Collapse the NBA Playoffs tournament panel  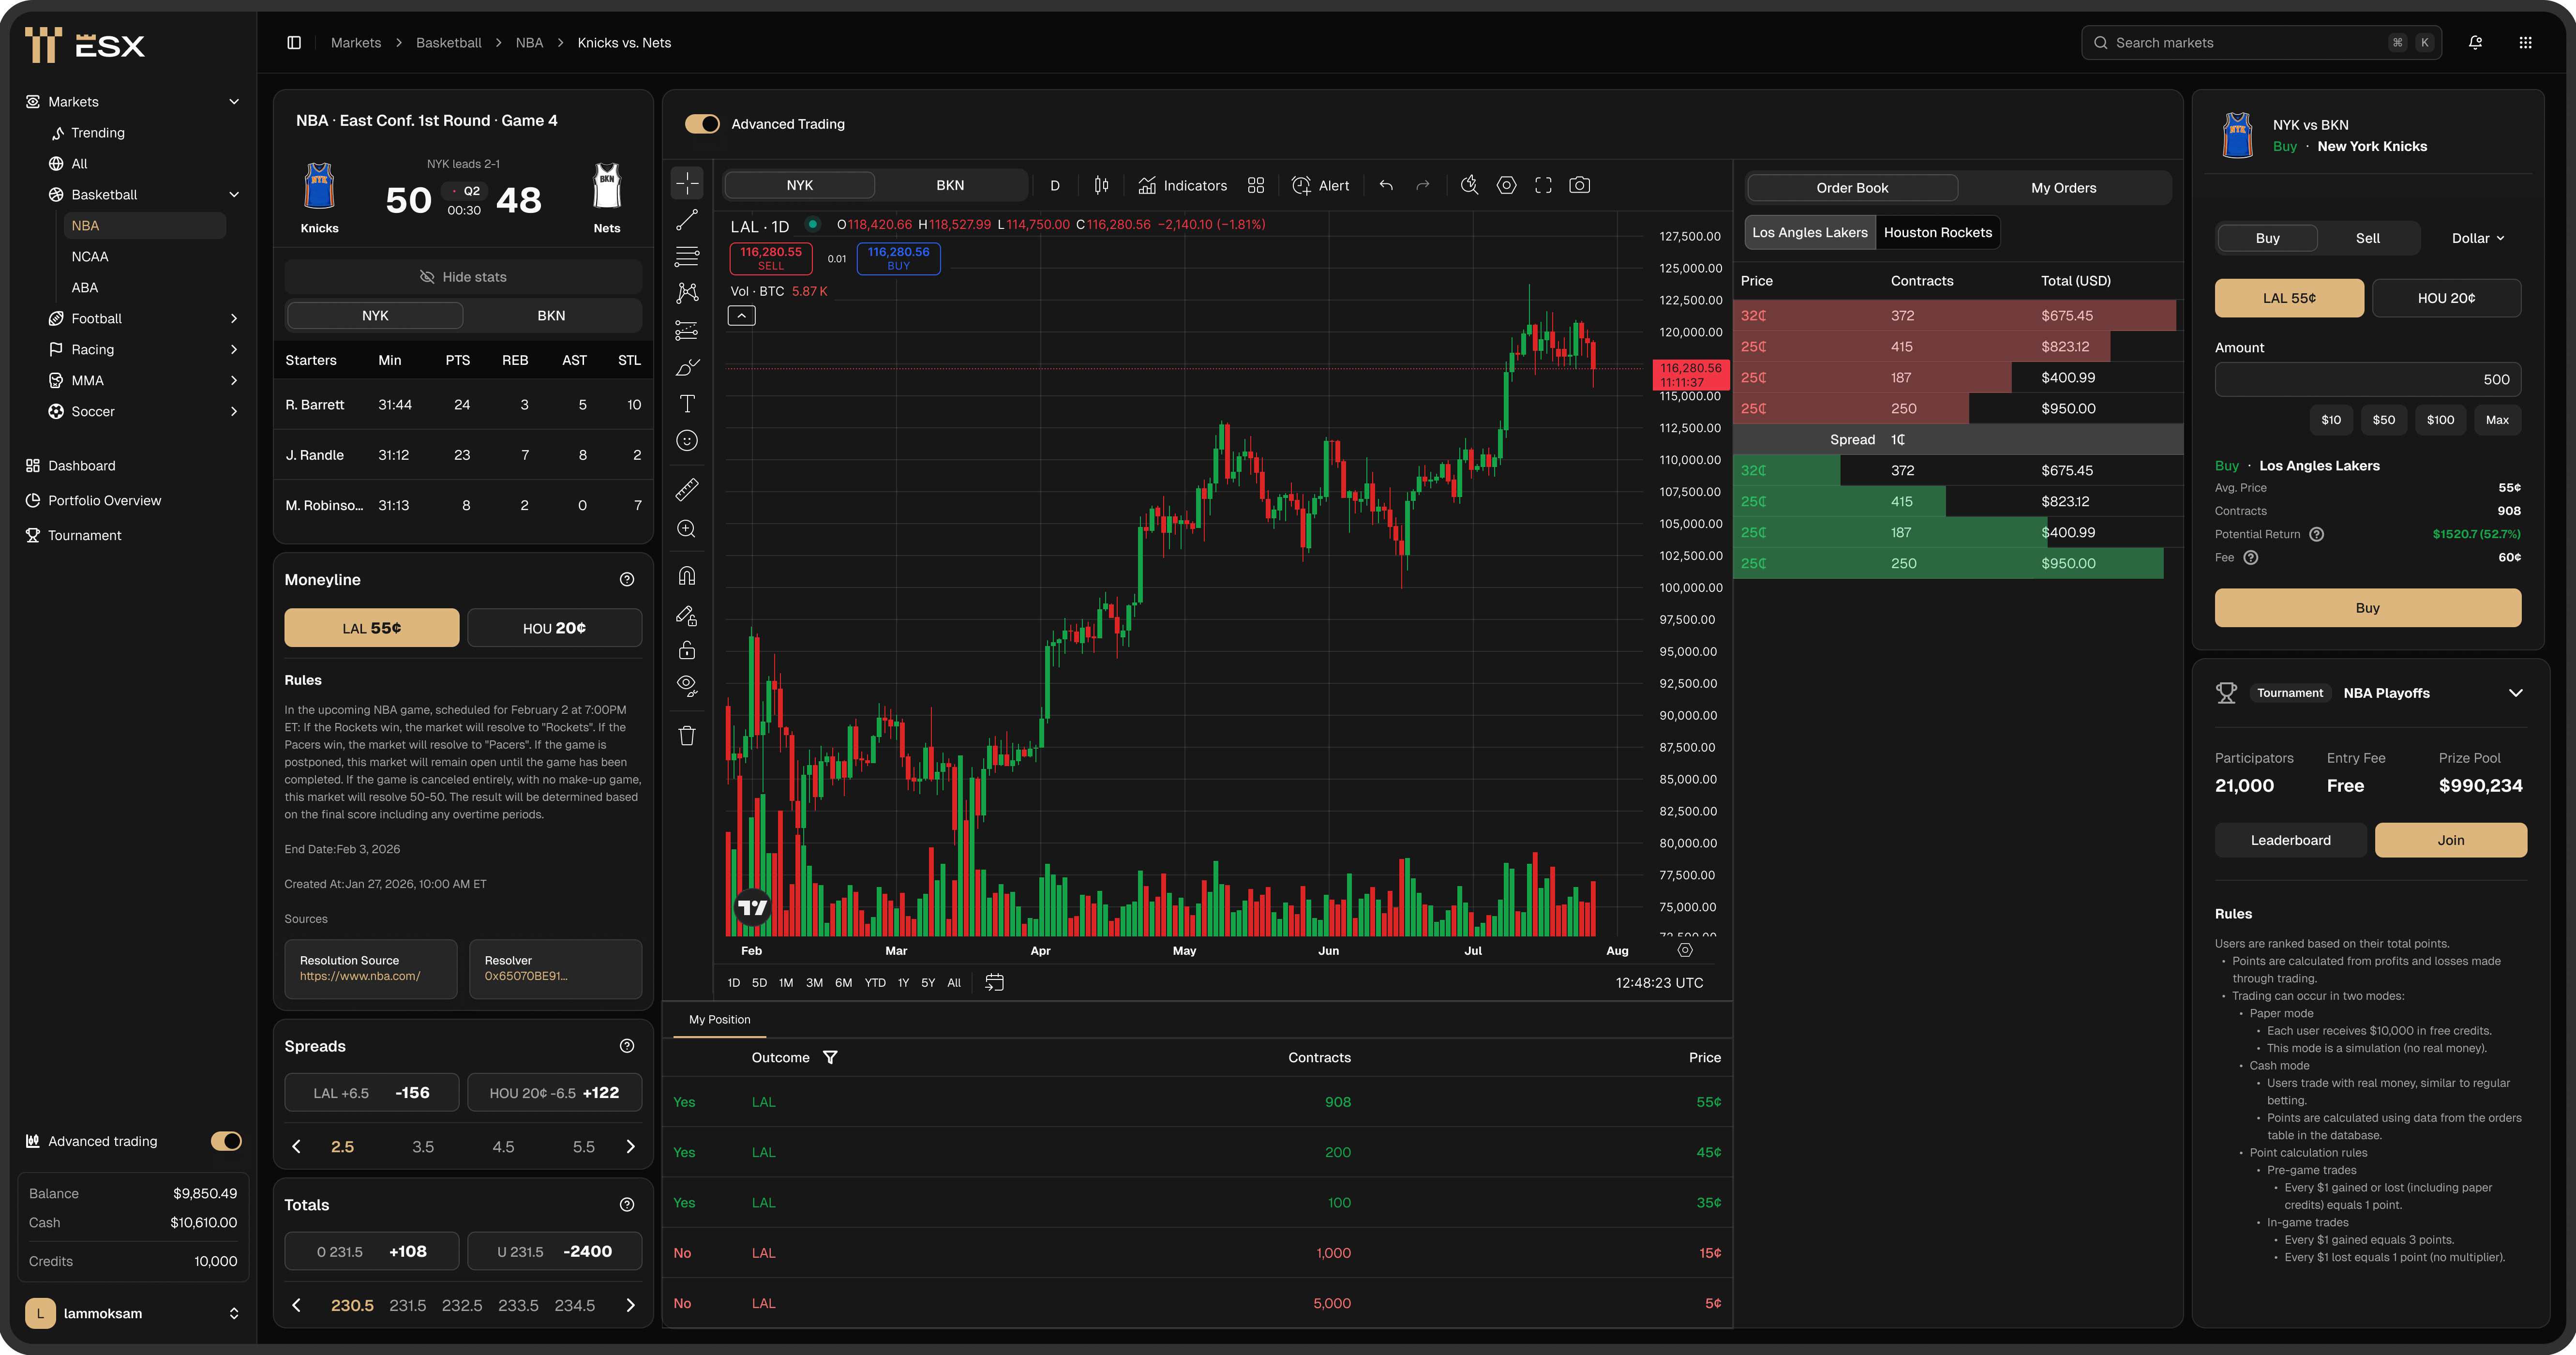pos(2515,693)
